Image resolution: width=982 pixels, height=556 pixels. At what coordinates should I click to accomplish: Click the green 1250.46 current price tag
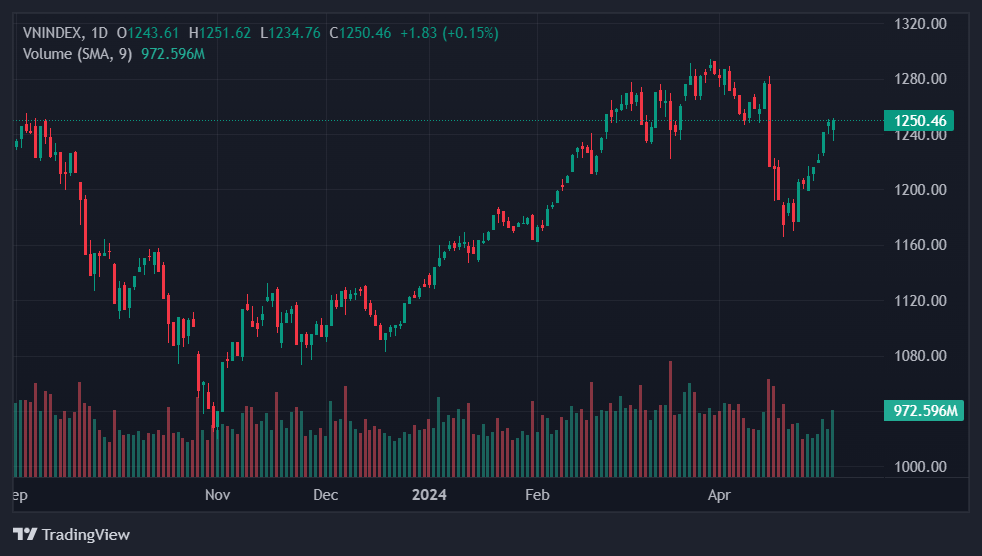tap(919, 121)
